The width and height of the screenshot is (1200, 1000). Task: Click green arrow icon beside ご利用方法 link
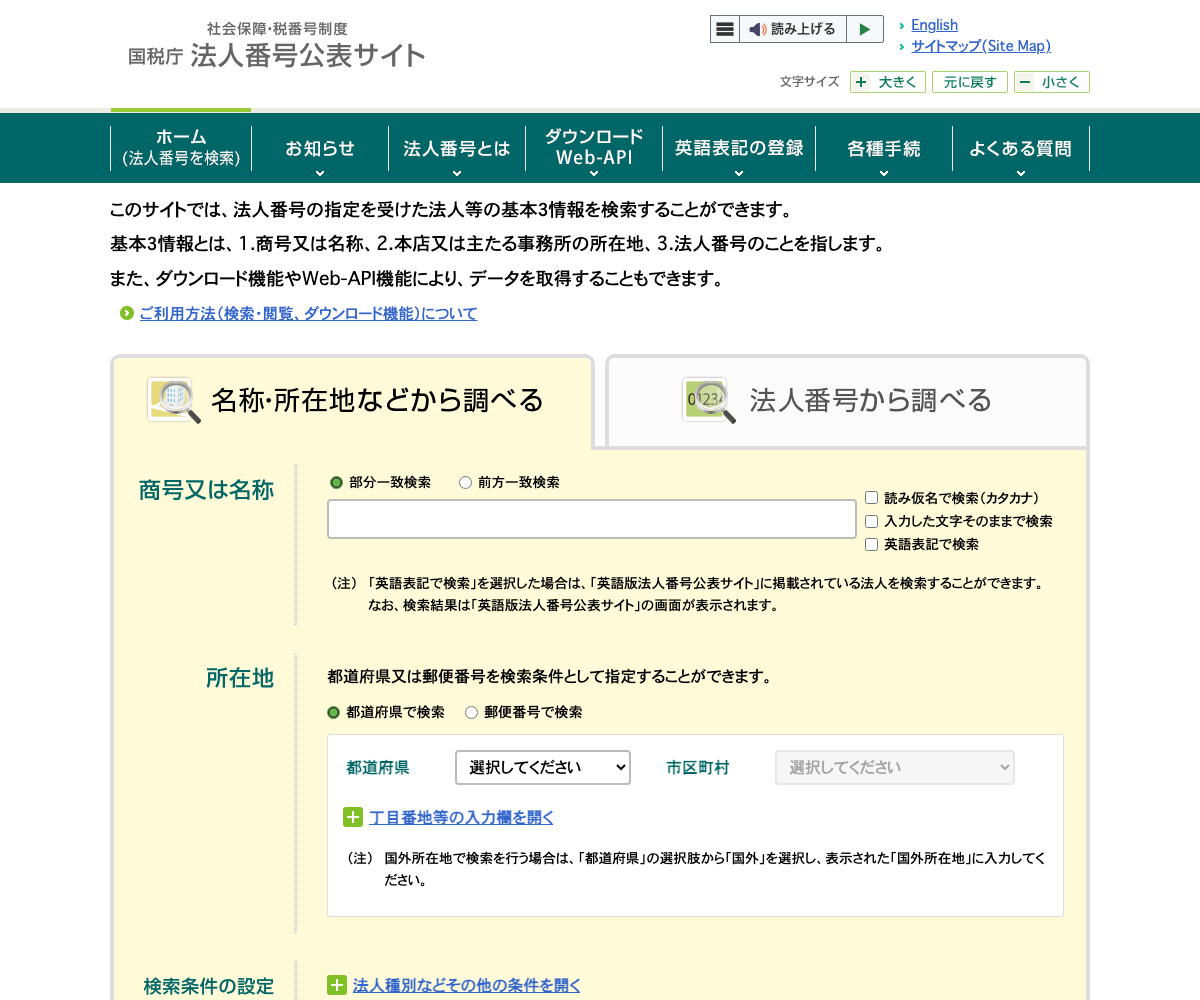tap(127, 314)
